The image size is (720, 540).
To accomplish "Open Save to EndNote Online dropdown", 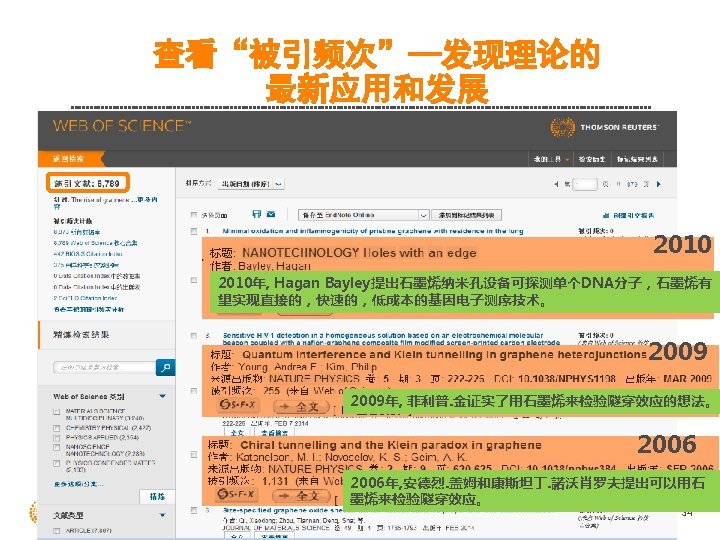I will [363, 215].
